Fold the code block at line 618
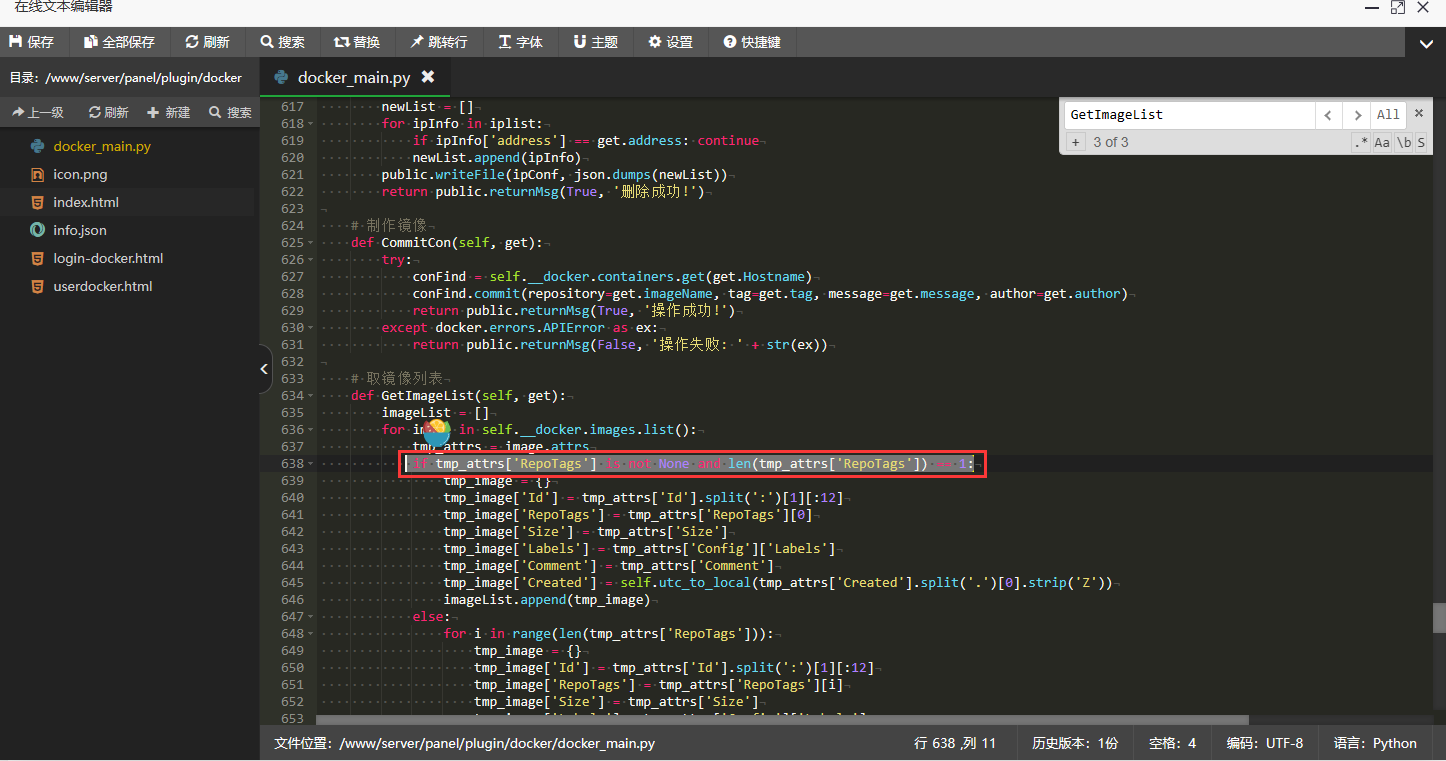1446x761 pixels. tap(310, 124)
